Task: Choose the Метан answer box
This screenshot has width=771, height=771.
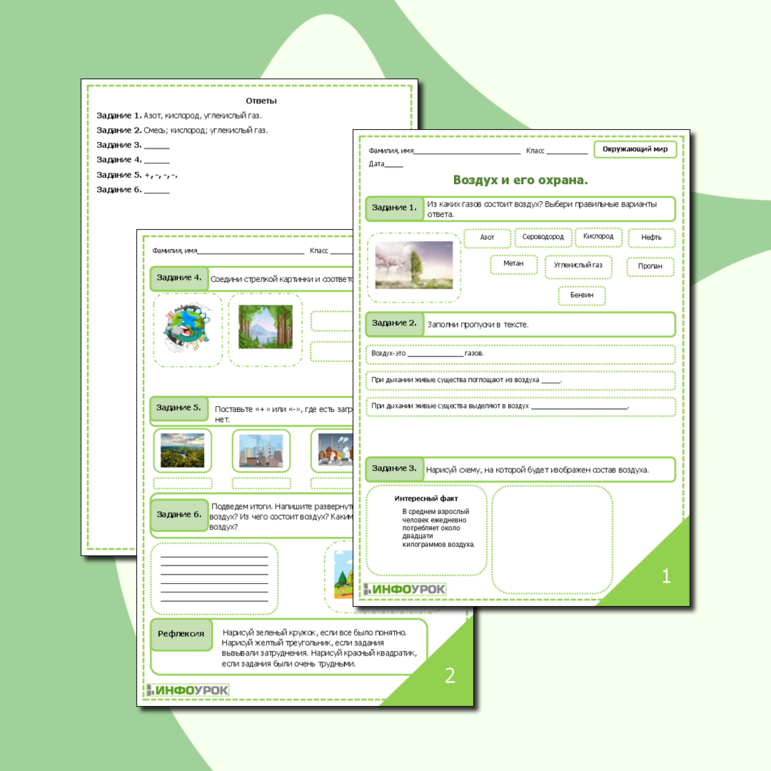Action: [x=513, y=265]
